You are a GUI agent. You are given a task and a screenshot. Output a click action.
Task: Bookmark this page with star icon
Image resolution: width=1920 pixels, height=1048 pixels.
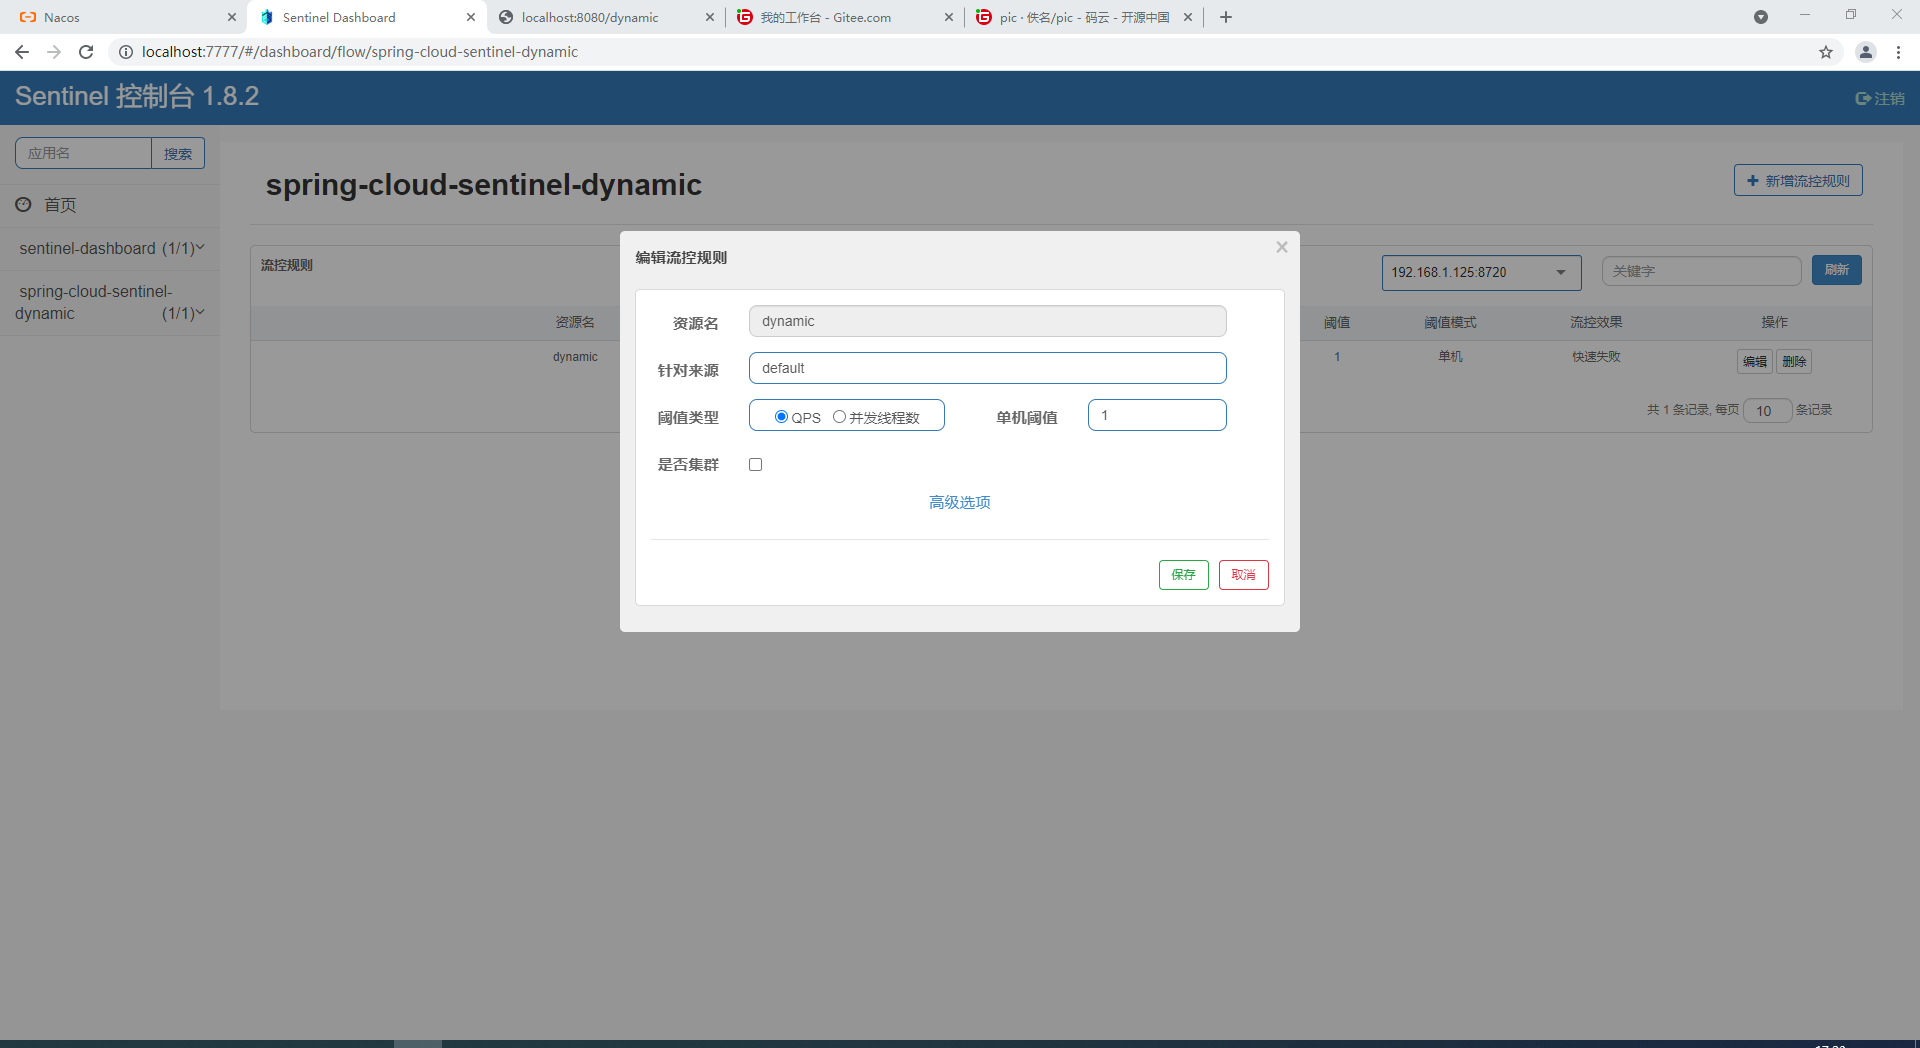click(1826, 52)
